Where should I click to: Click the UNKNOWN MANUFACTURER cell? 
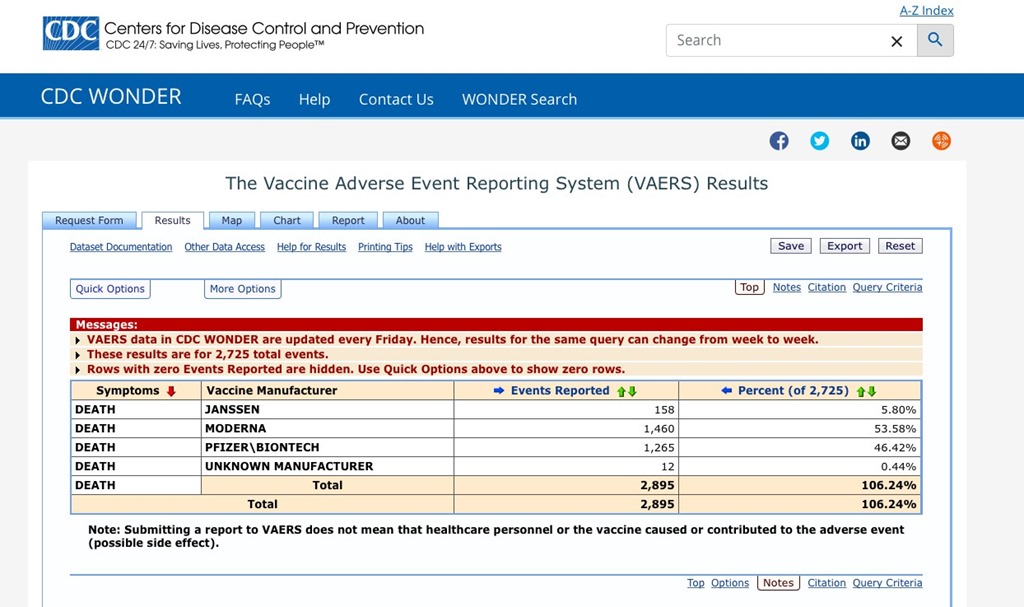327,467
